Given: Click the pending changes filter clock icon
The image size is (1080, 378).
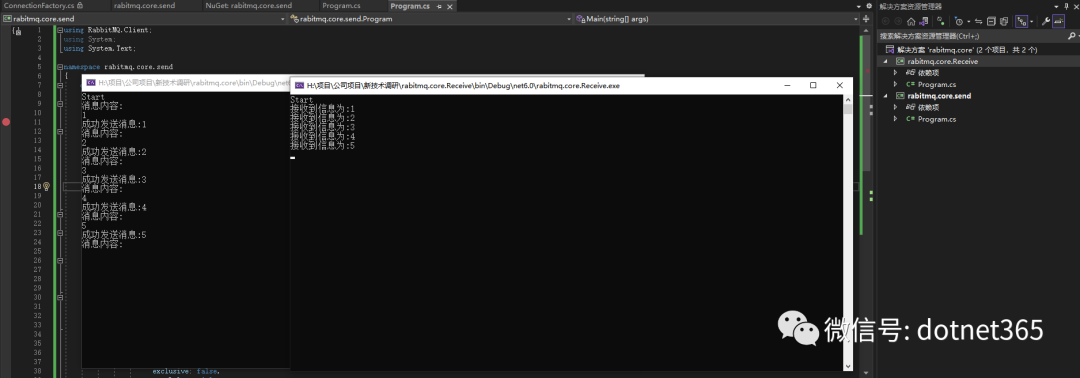Looking at the screenshot, I should coord(959,21).
